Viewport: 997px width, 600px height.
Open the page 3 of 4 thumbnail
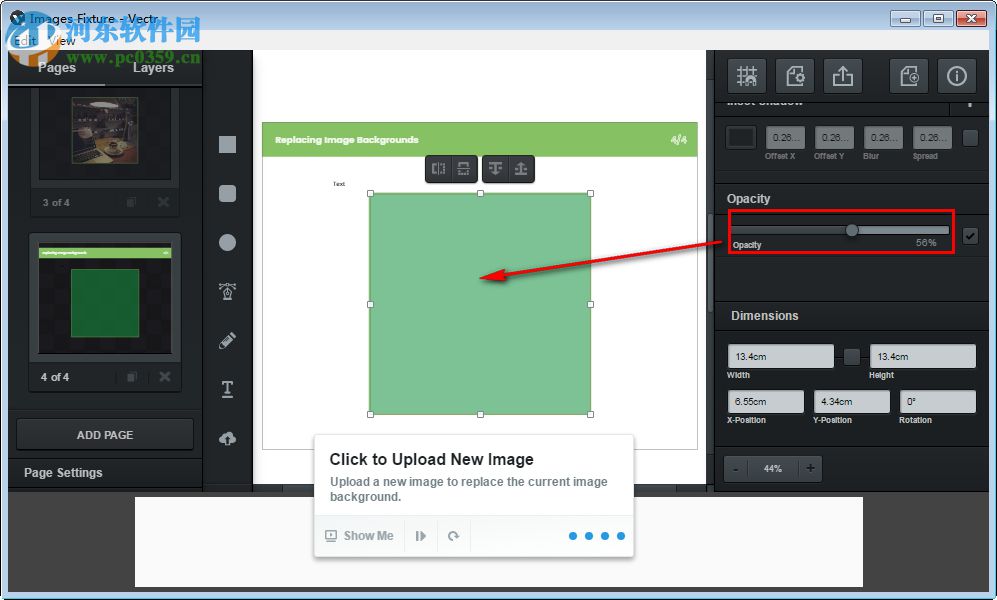[x=105, y=133]
